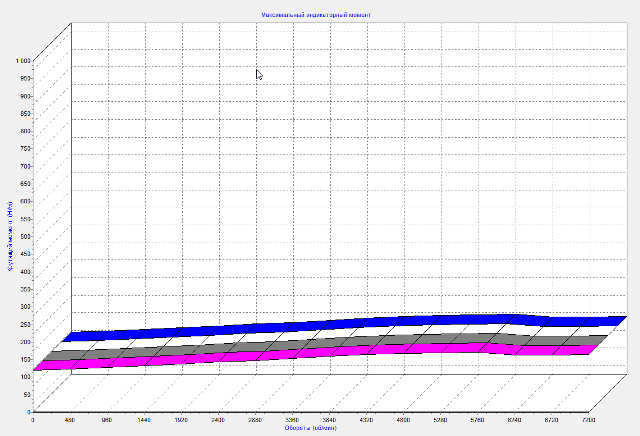Click the 480 horizontal axis label
This screenshot has height=436, width=640.
click(x=71, y=420)
